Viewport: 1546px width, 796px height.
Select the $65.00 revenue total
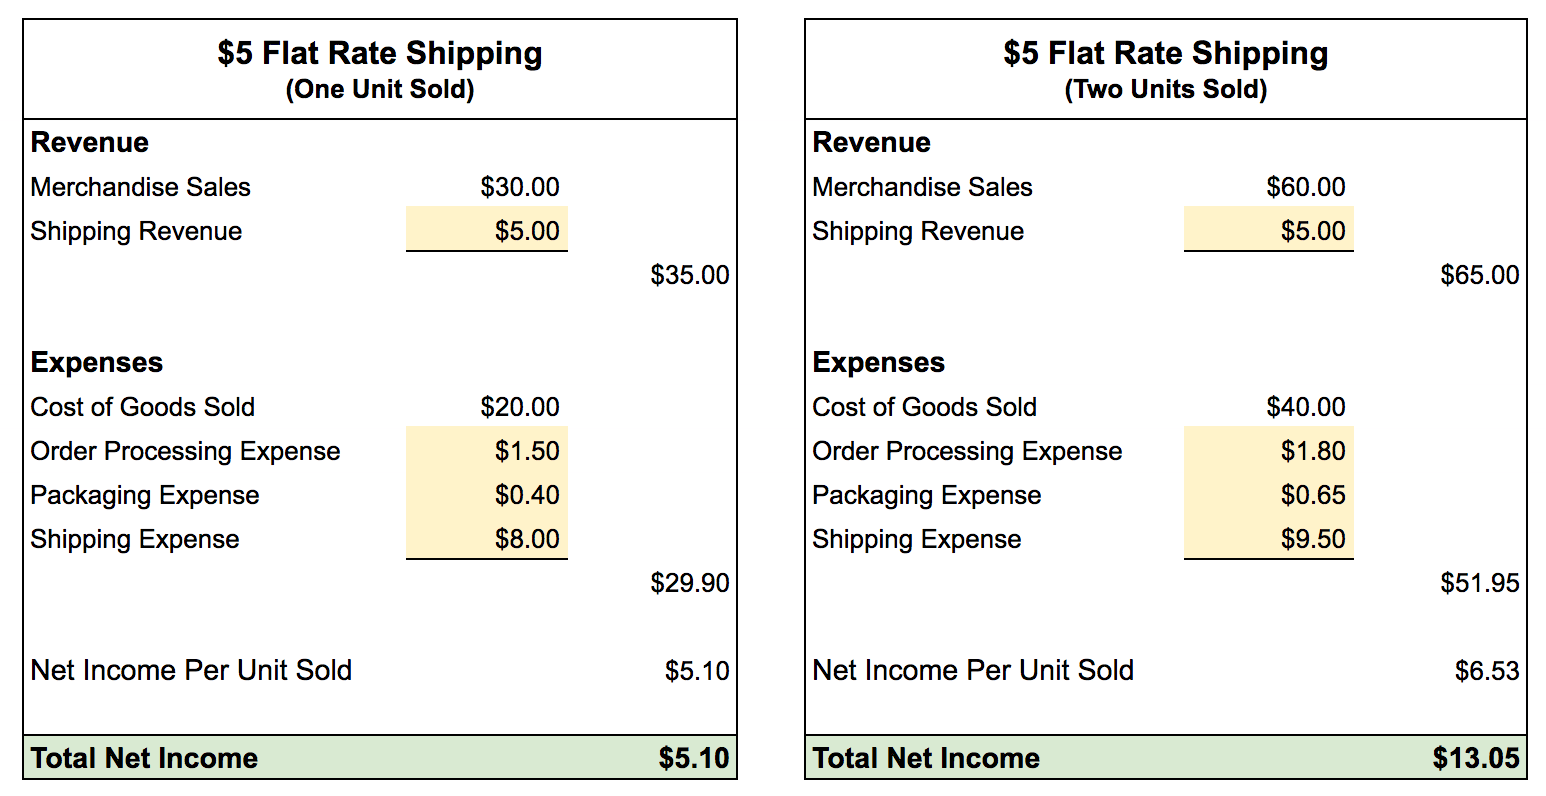coord(1480,275)
